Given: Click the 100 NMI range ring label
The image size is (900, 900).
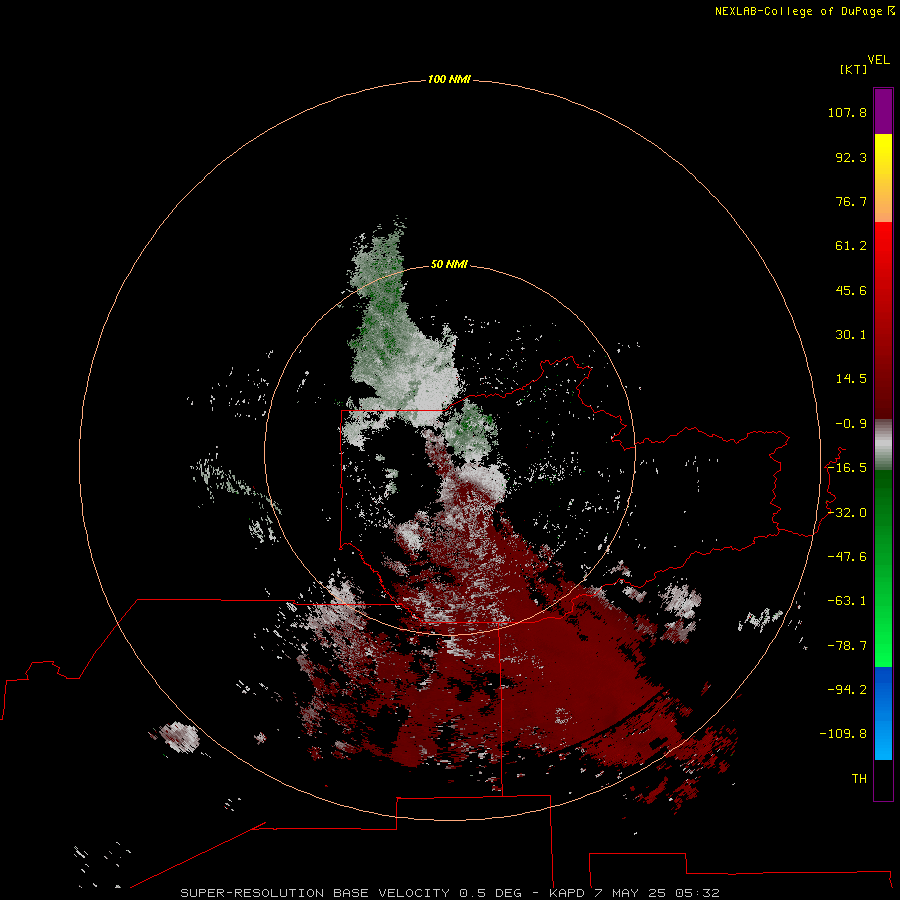Looking at the screenshot, I should point(449,79).
